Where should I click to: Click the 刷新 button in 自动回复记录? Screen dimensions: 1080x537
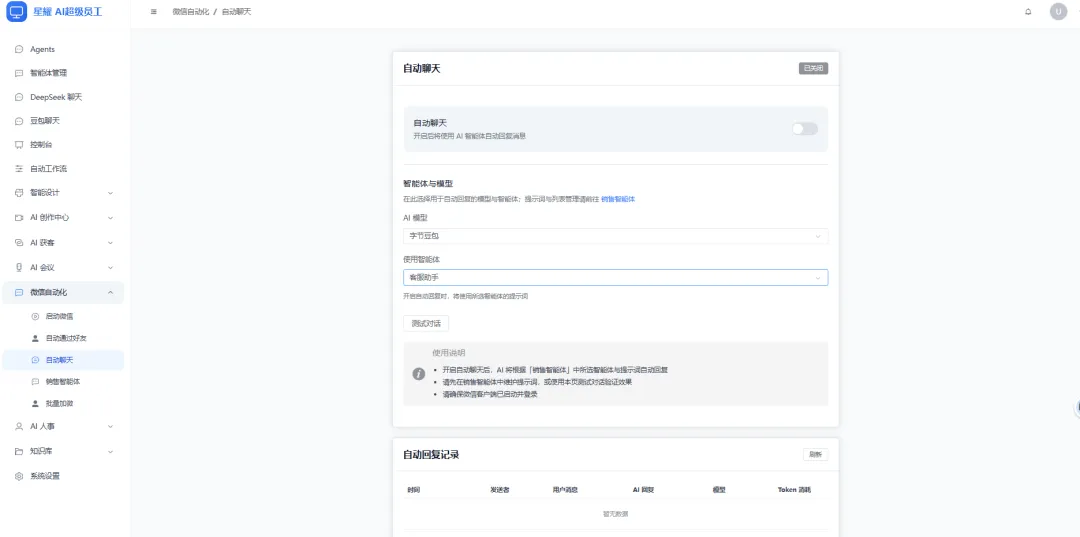coord(816,455)
